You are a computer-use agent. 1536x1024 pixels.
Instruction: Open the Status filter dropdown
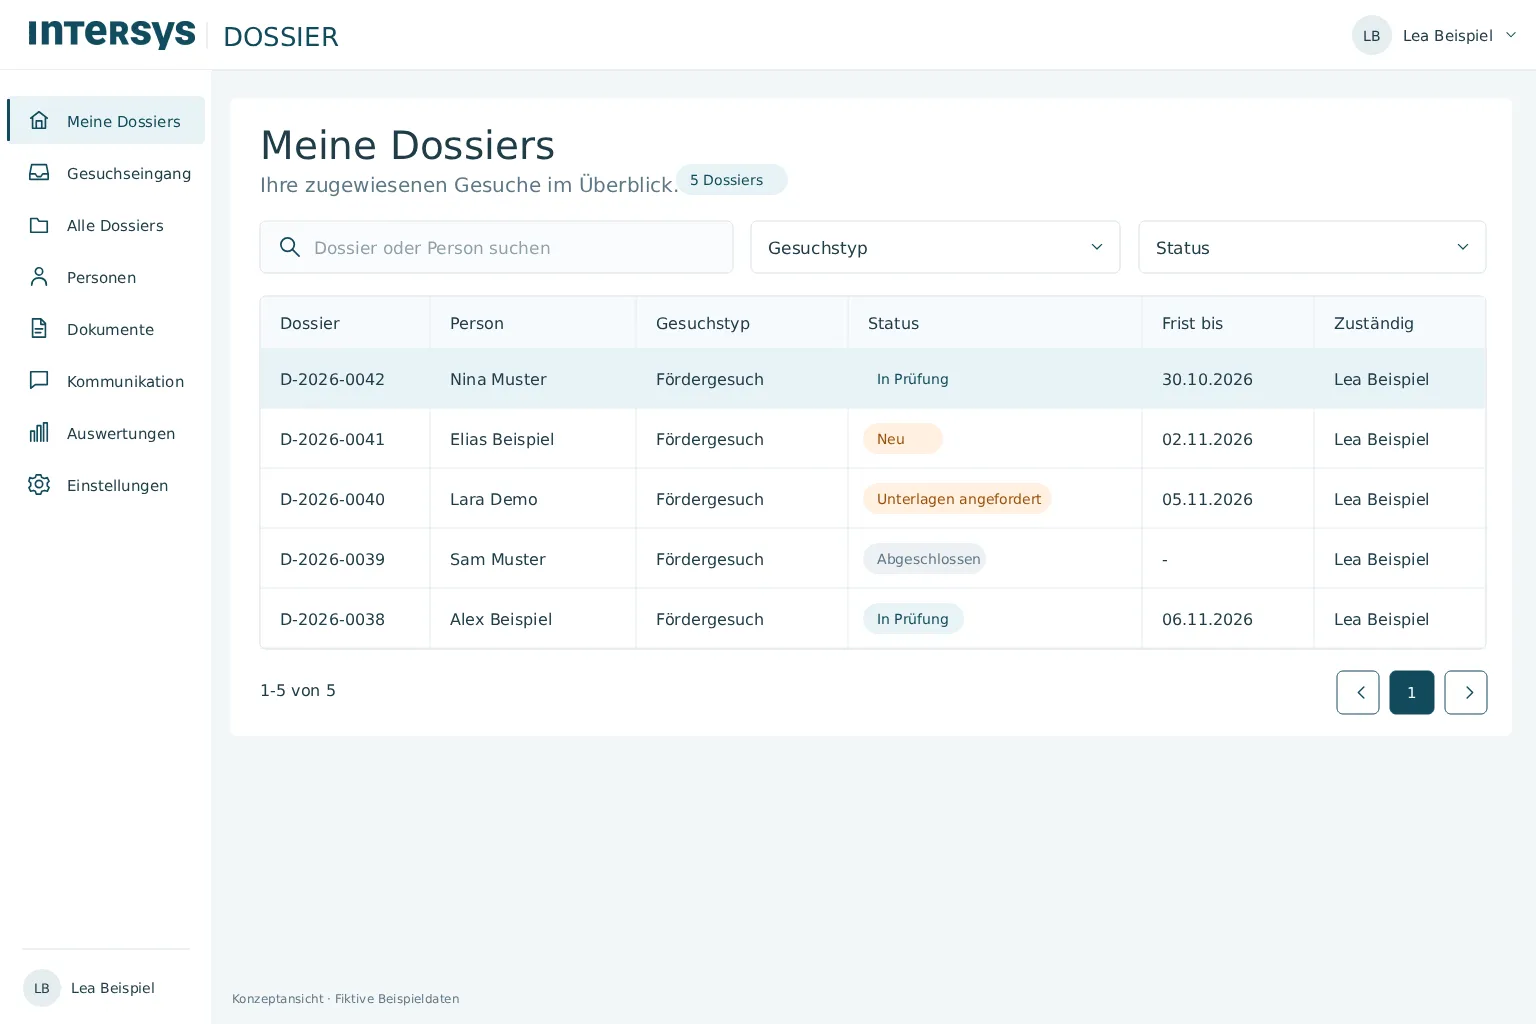[1312, 247]
